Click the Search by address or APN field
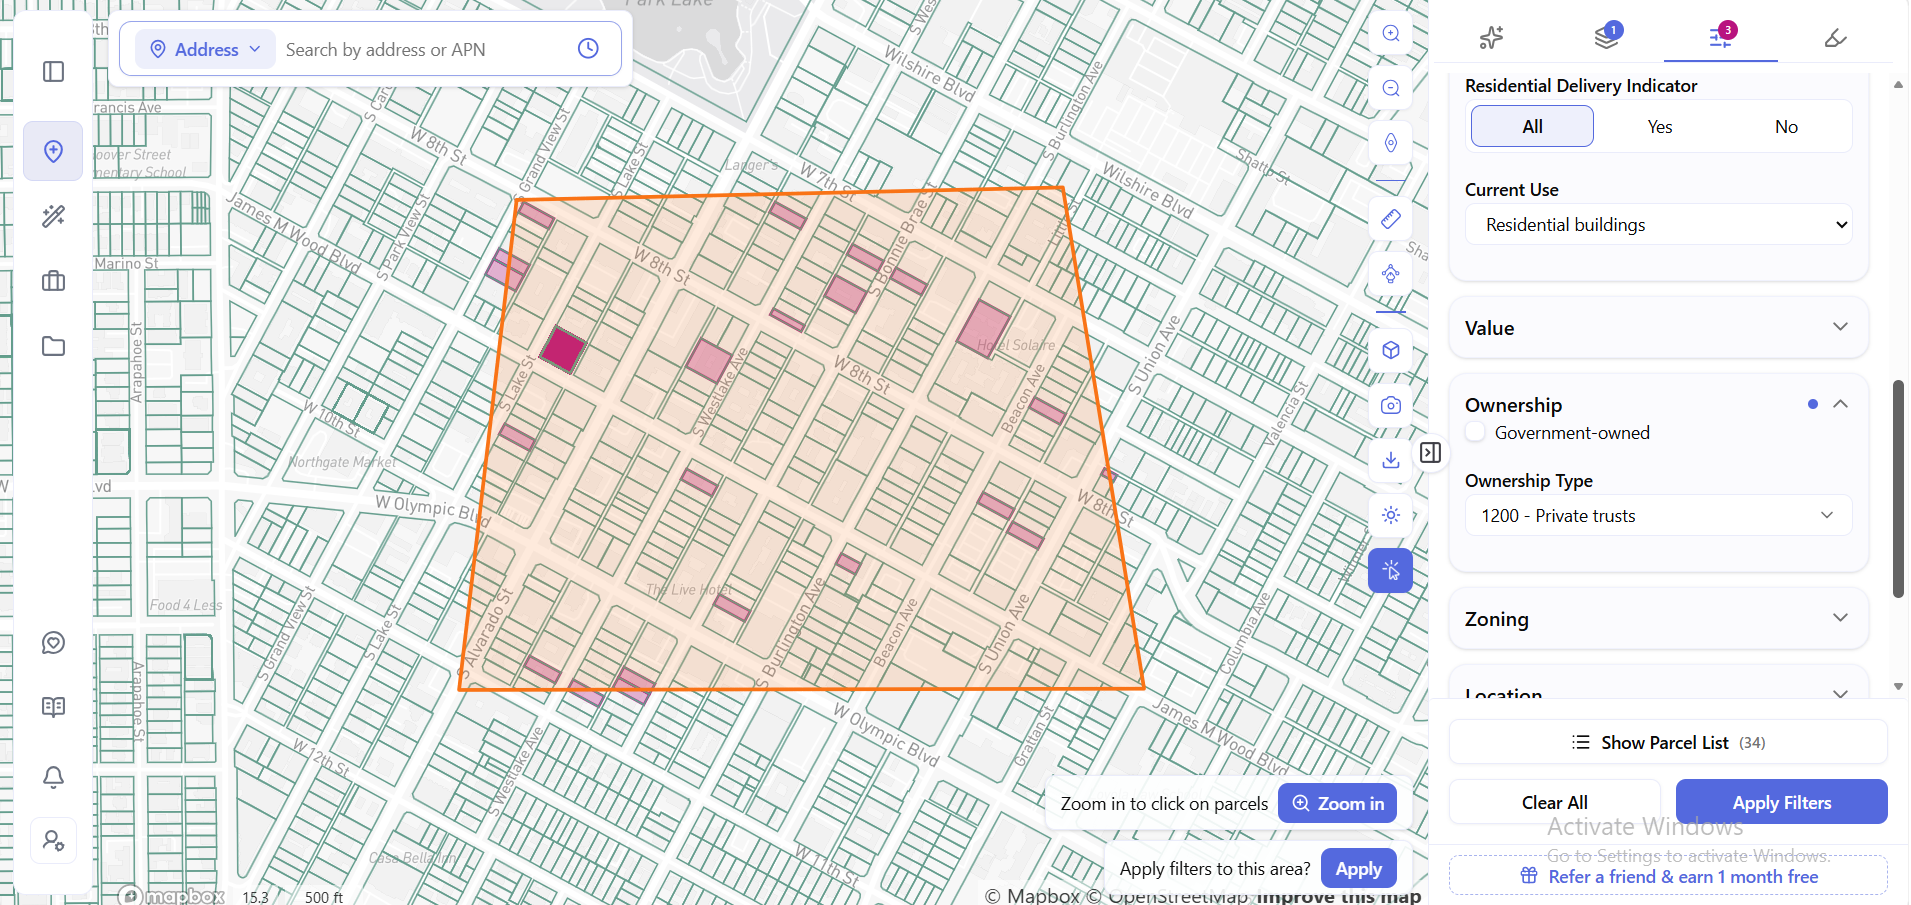Viewport: 1911px width, 905px height. tap(425, 49)
